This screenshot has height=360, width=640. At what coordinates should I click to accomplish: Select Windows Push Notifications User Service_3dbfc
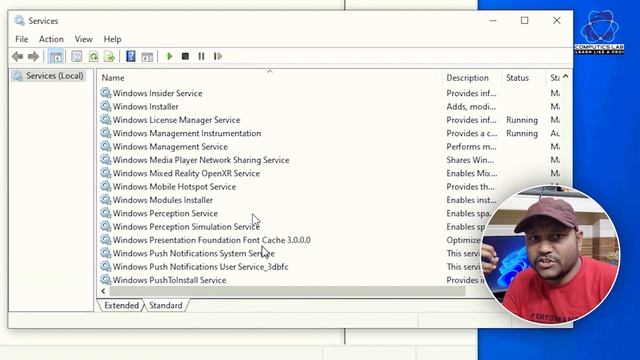200,267
